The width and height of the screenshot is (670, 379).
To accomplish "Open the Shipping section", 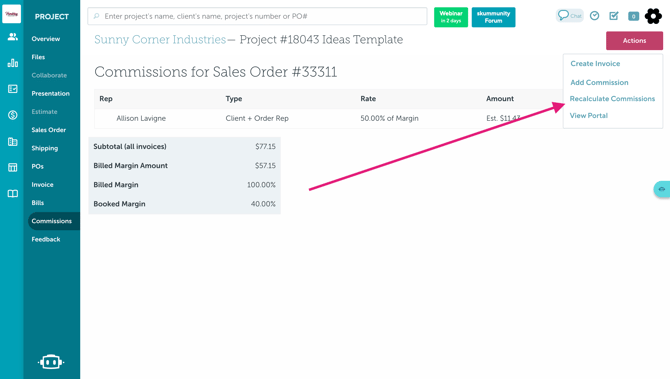I will pos(44,148).
